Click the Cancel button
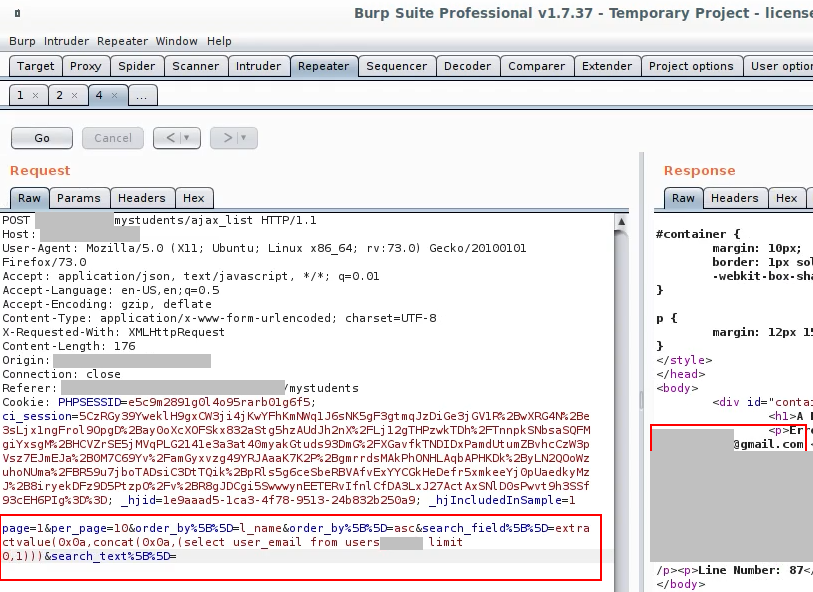The width and height of the screenshot is (813, 592). (113, 138)
